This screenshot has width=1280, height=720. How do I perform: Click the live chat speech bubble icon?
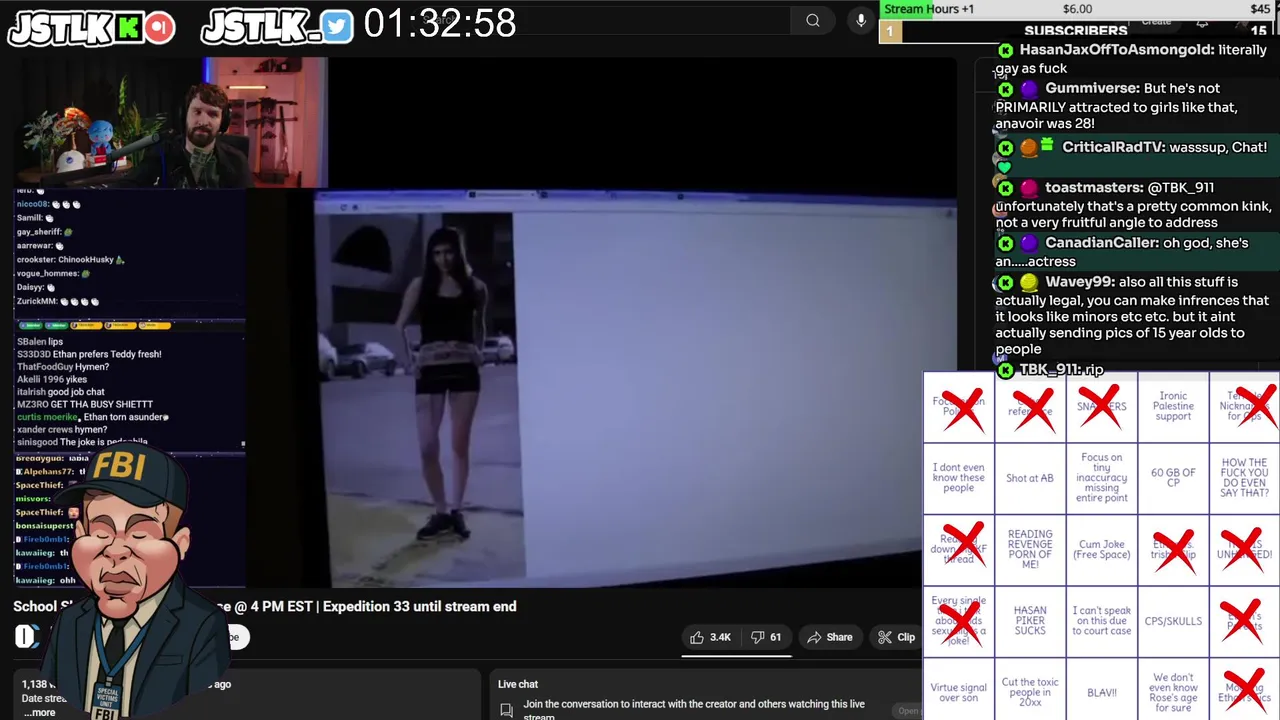506,709
